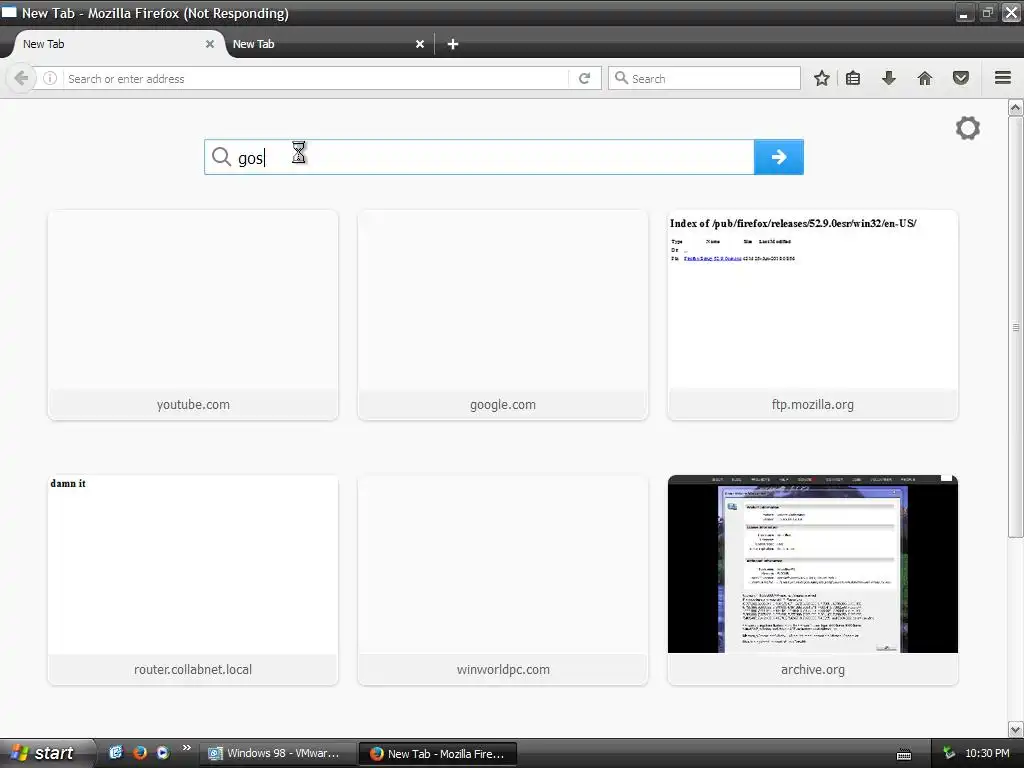Click the 10:30 PM system clock
1024x768 pixels.
[987, 753]
